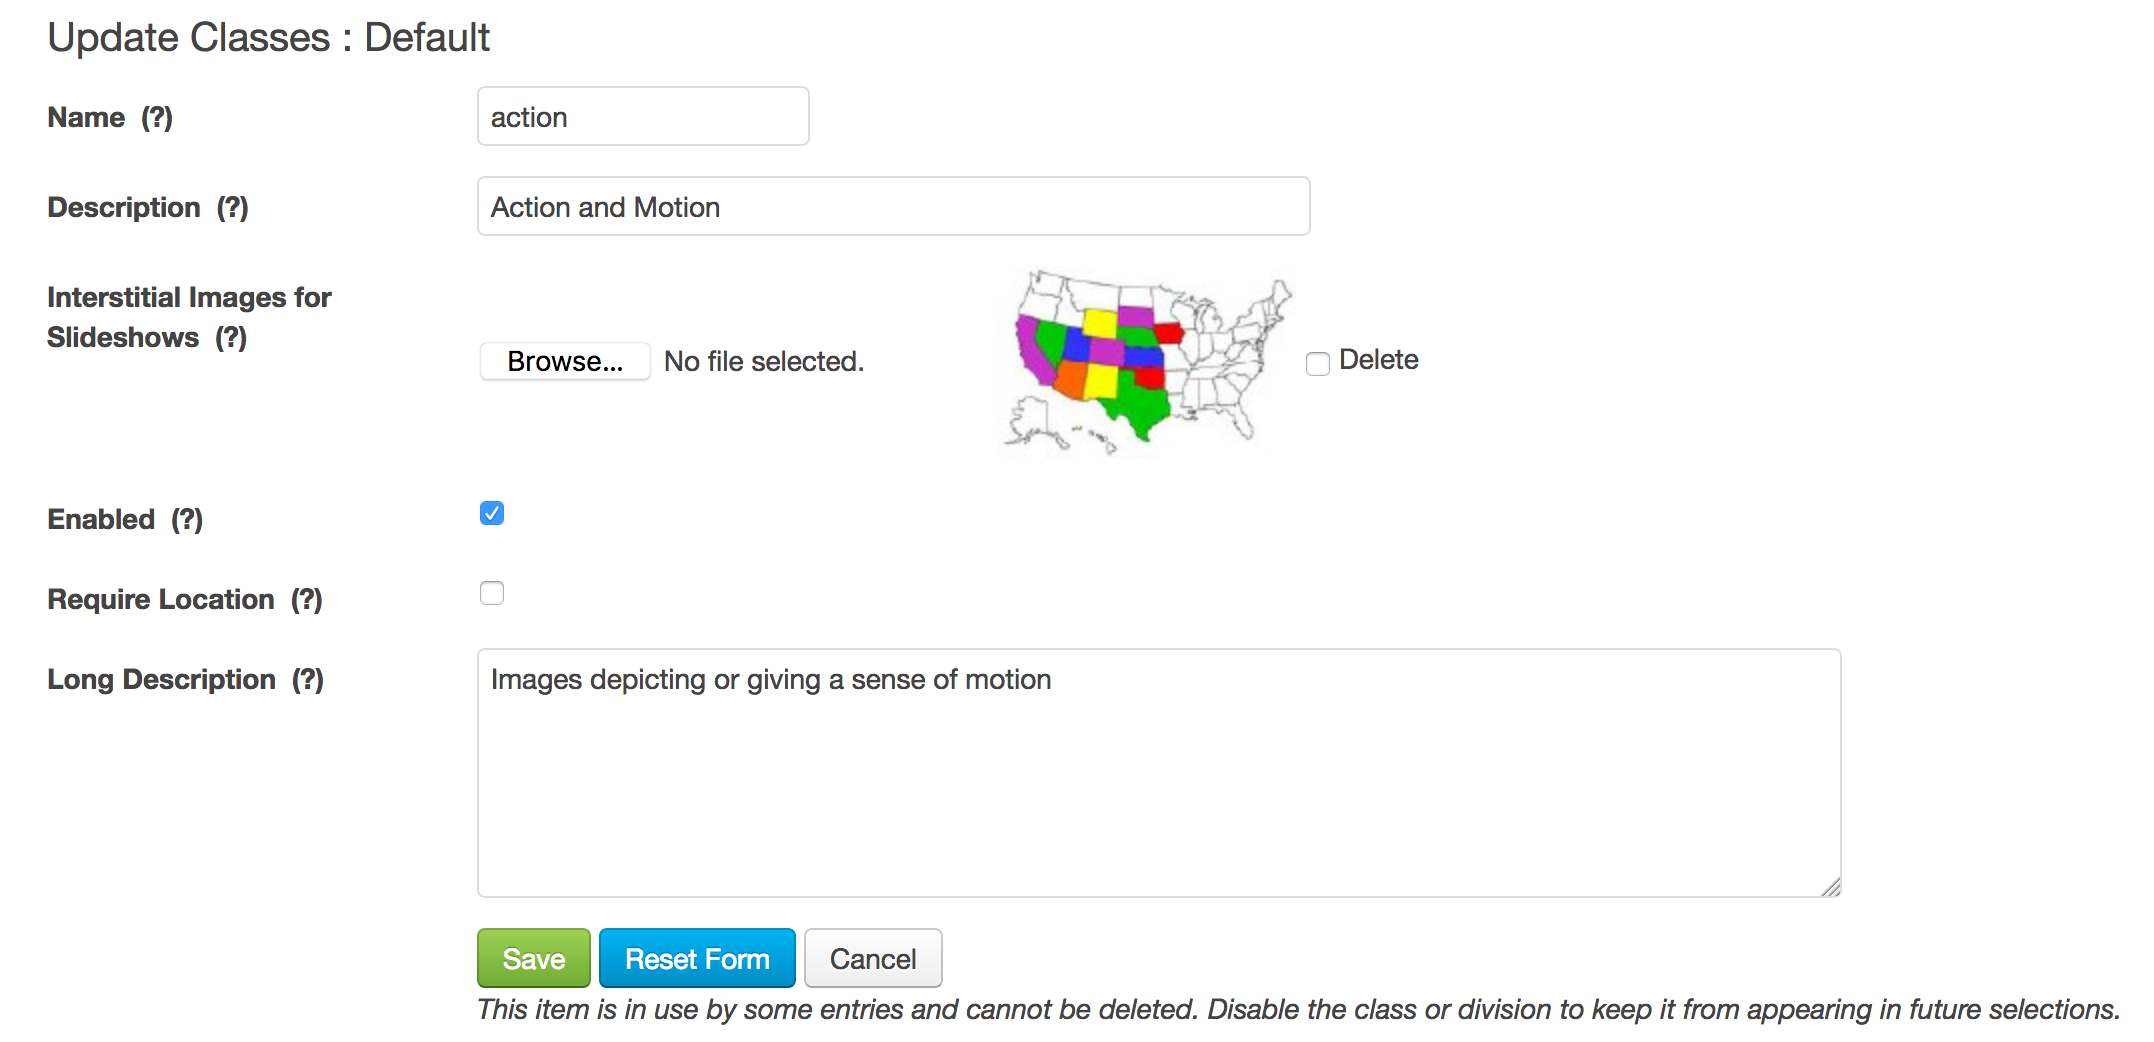Click the Name field containing "action"
The image size is (2154, 1042).
[x=643, y=117]
